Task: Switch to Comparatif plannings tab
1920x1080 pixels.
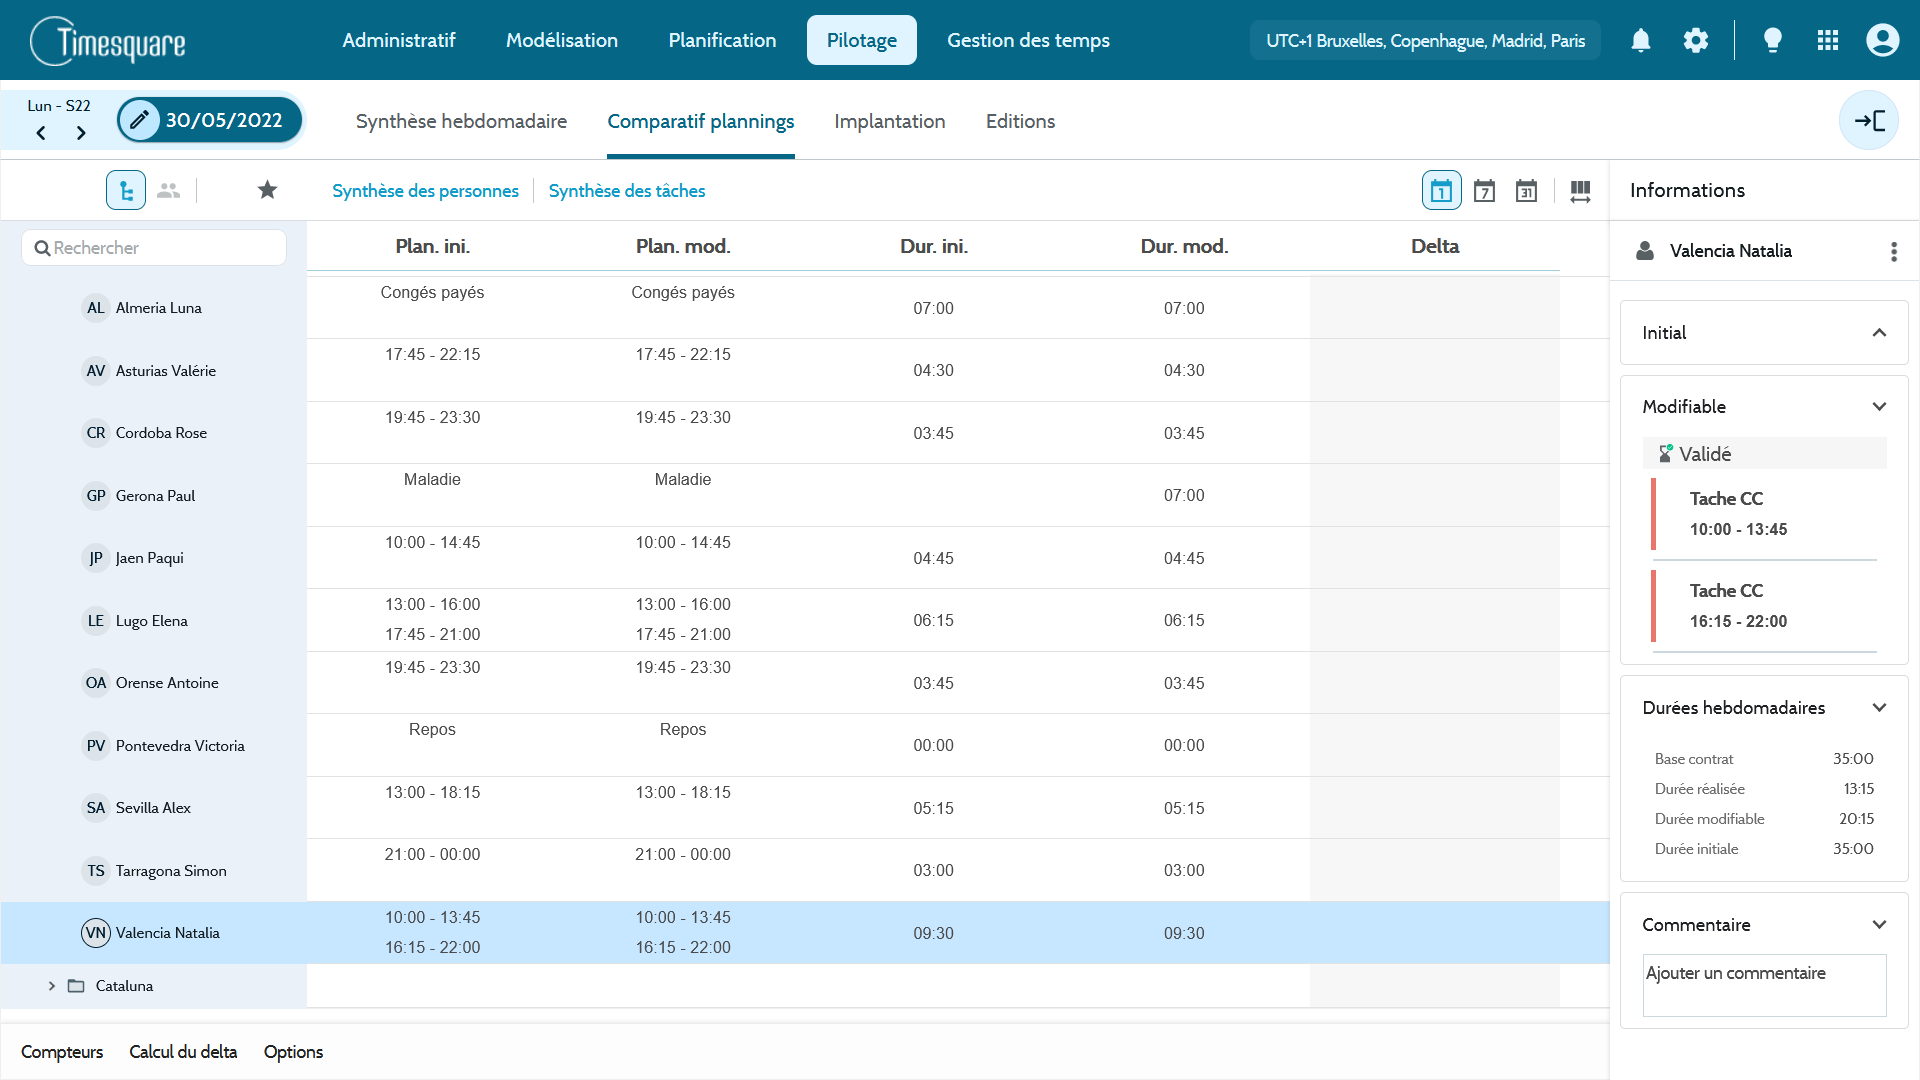Action: 701,121
